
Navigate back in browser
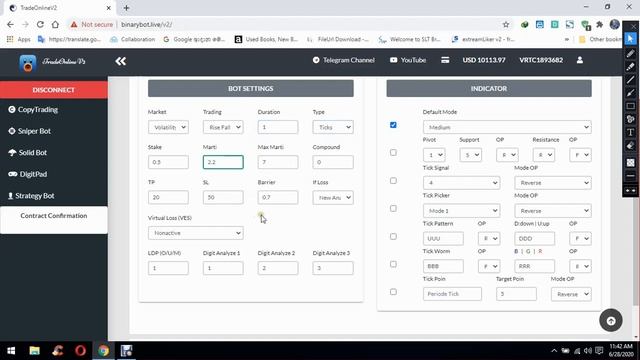(x=10, y=24)
